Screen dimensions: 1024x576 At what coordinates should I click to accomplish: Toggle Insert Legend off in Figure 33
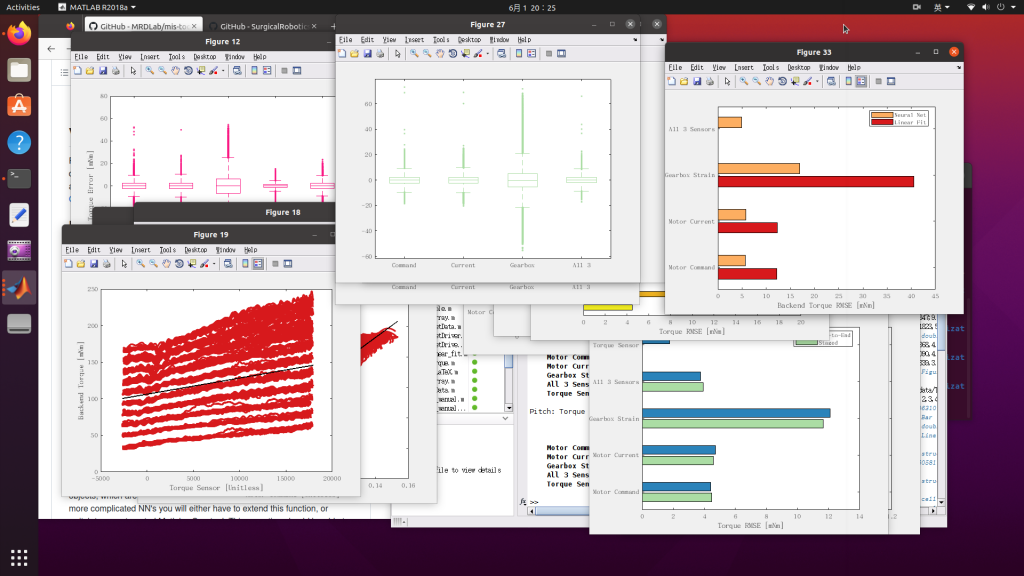(861, 82)
